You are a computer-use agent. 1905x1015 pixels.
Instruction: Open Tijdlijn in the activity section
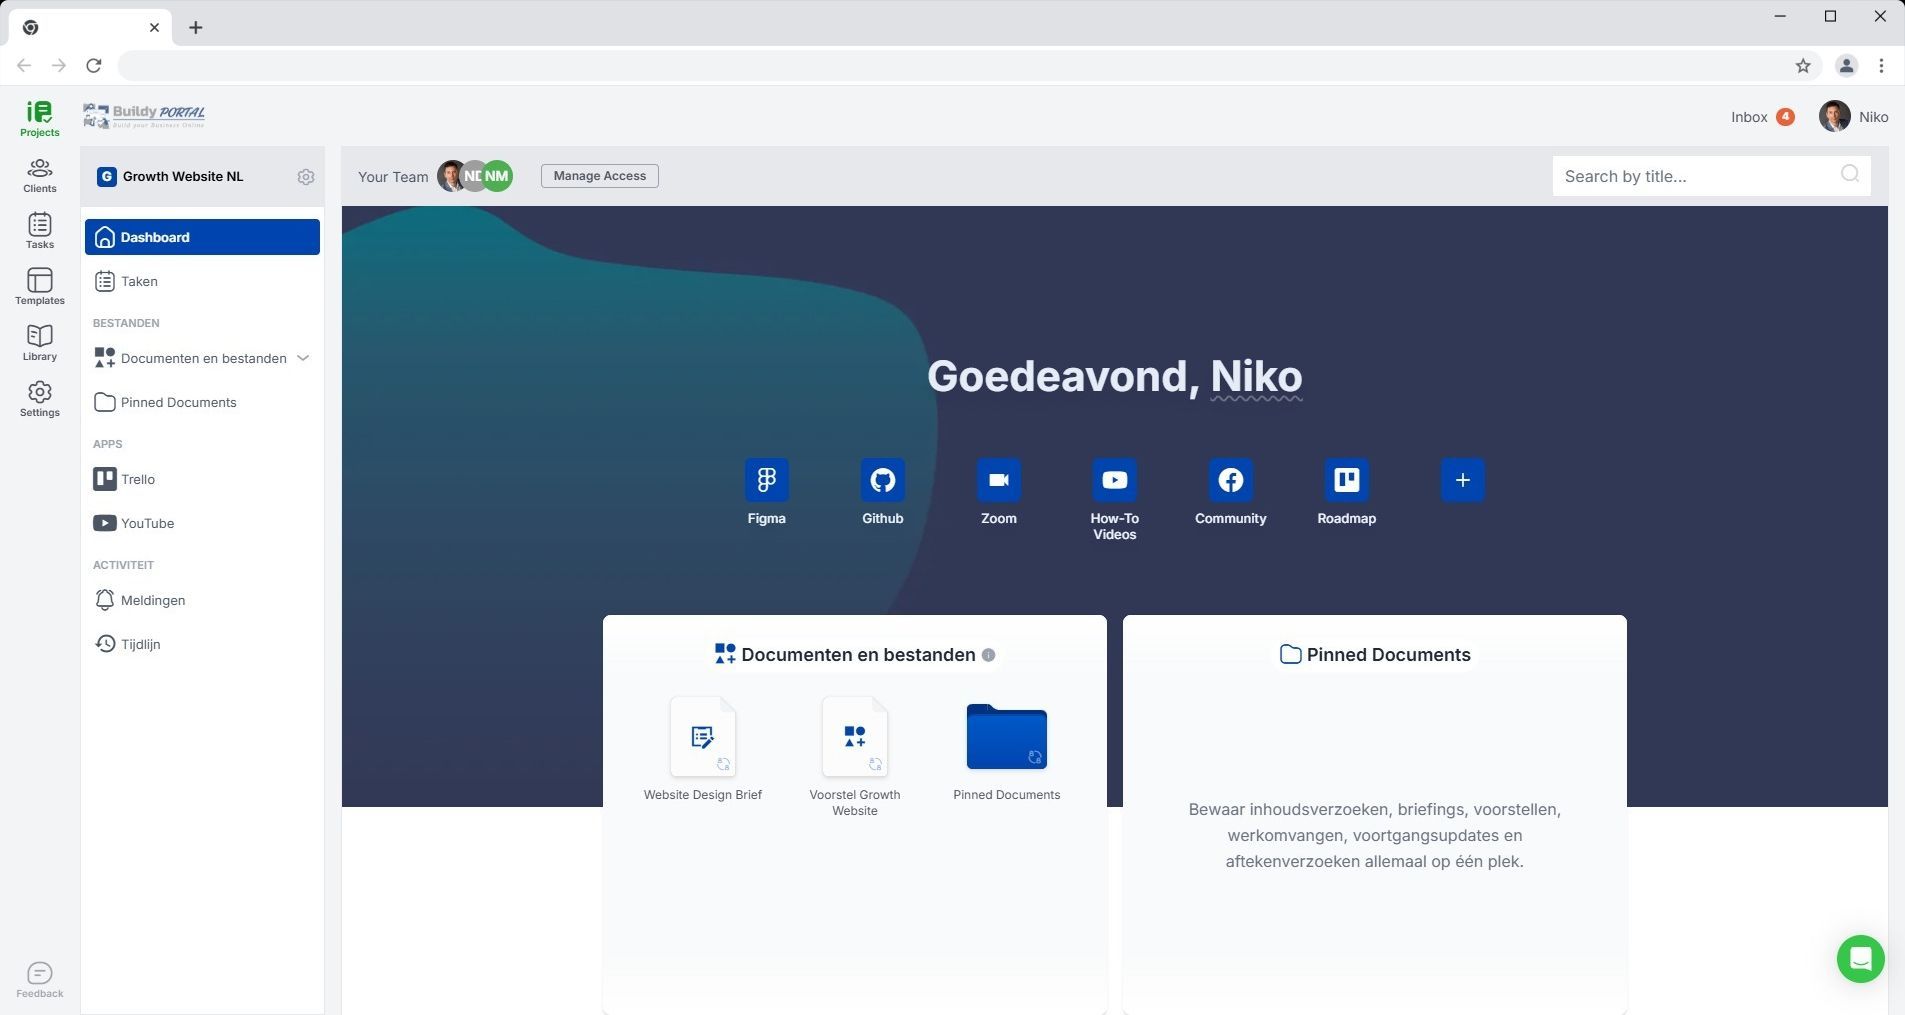click(140, 645)
